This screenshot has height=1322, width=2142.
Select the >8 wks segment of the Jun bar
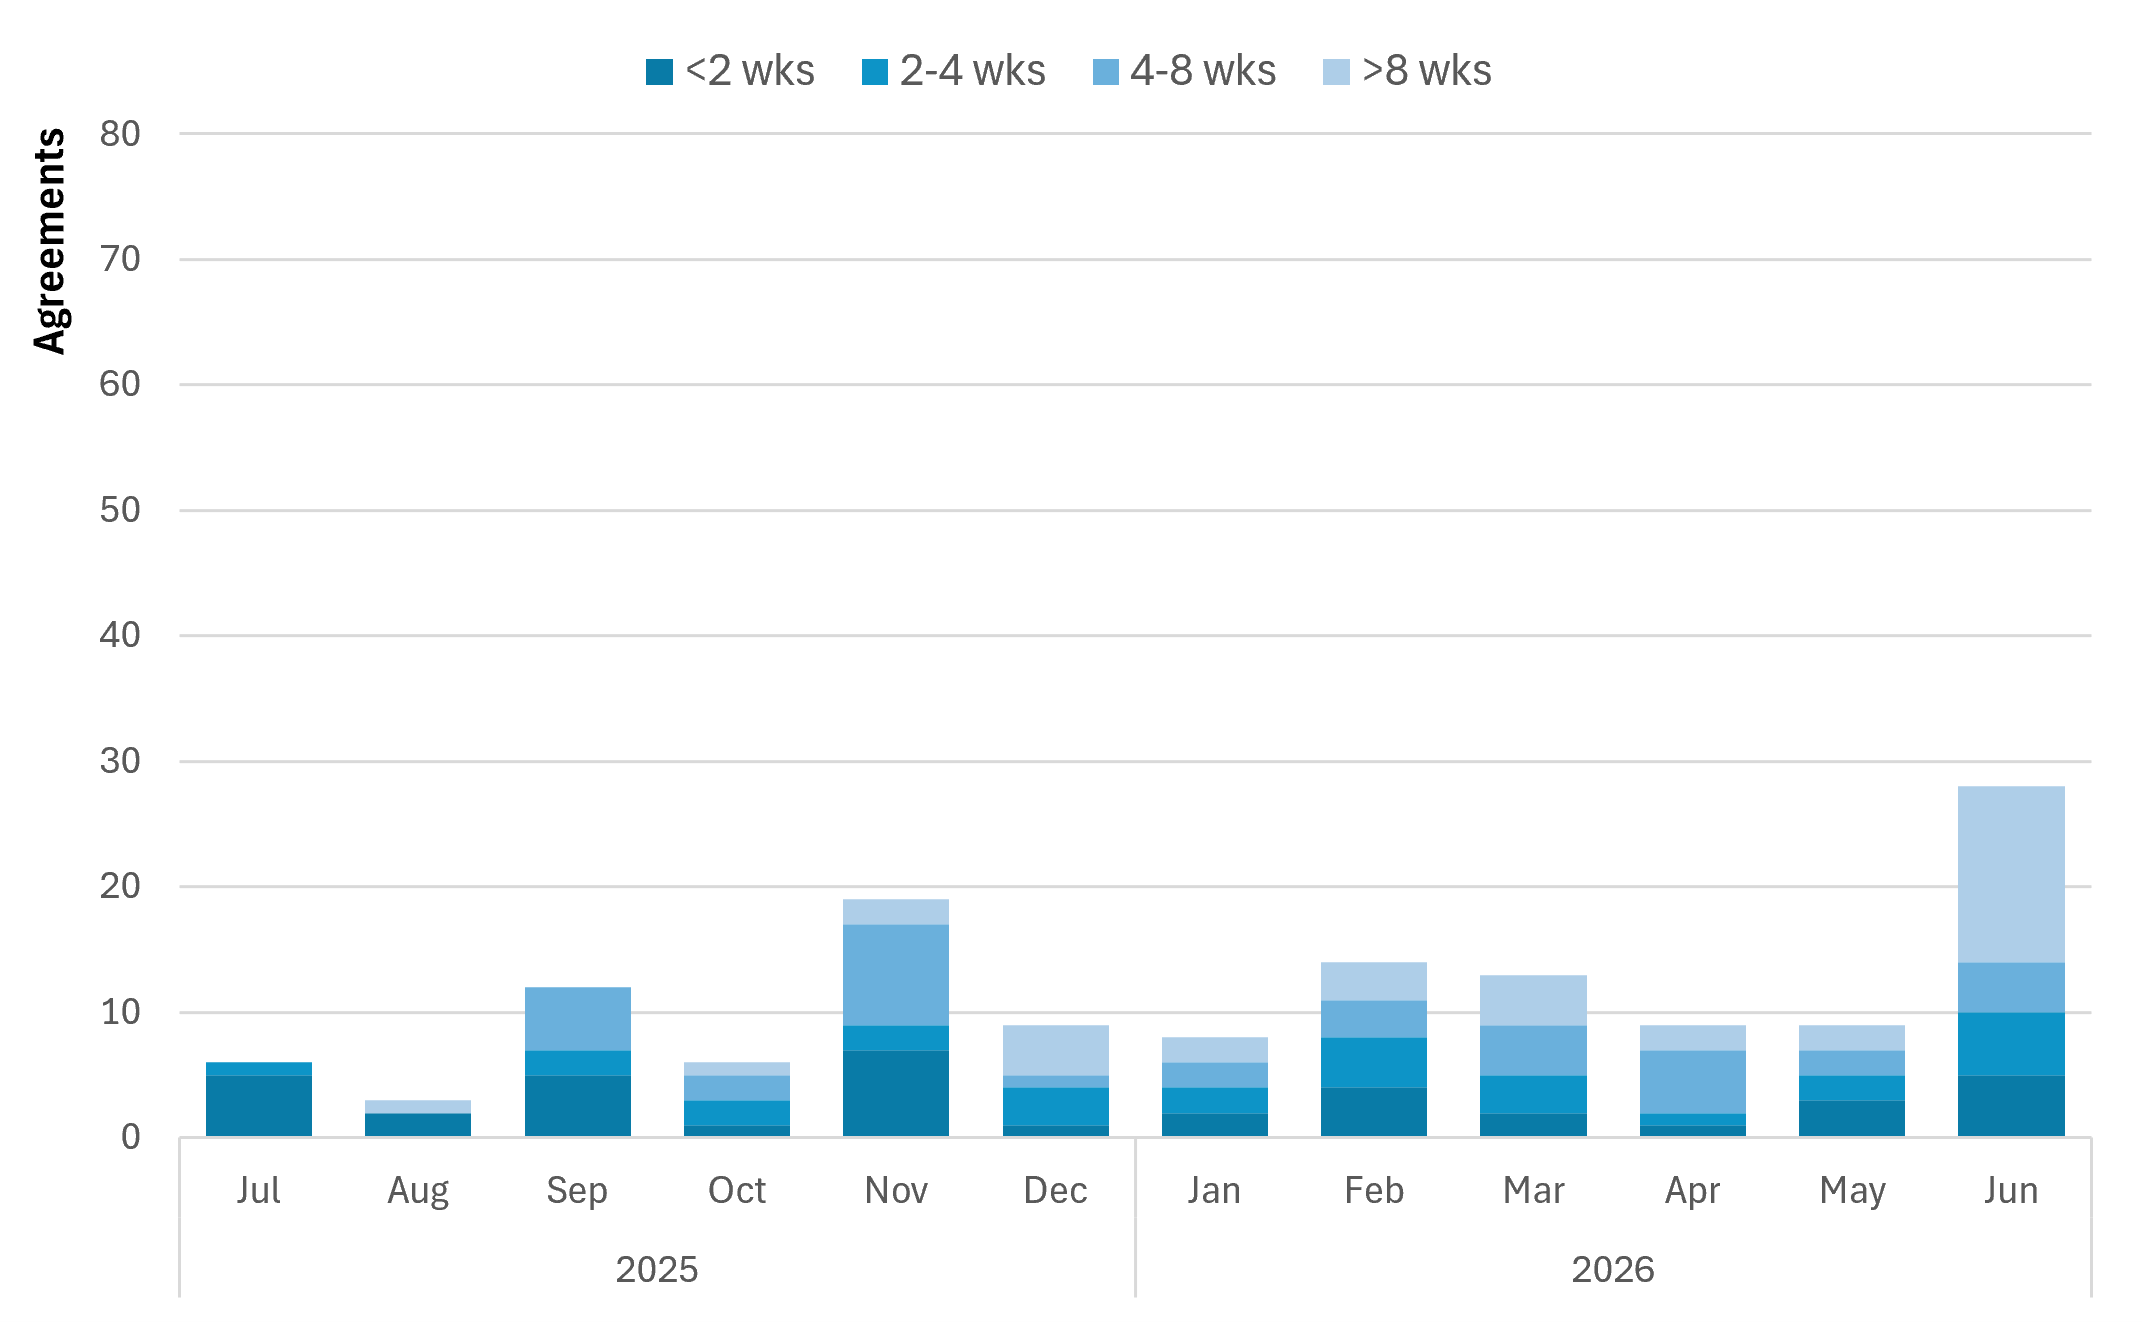pyautogui.click(x=2011, y=875)
